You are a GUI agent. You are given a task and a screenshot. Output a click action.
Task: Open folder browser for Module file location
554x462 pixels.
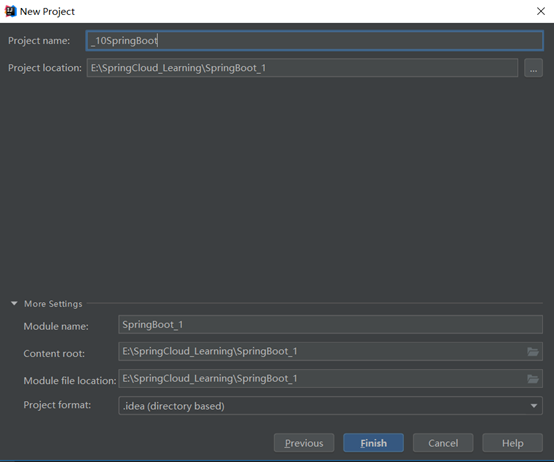(533, 379)
